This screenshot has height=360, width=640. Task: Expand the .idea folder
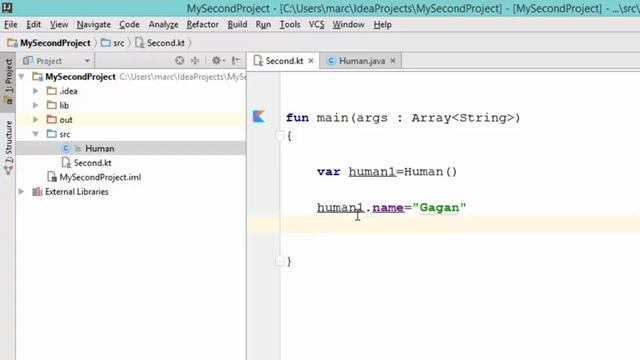point(36,91)
